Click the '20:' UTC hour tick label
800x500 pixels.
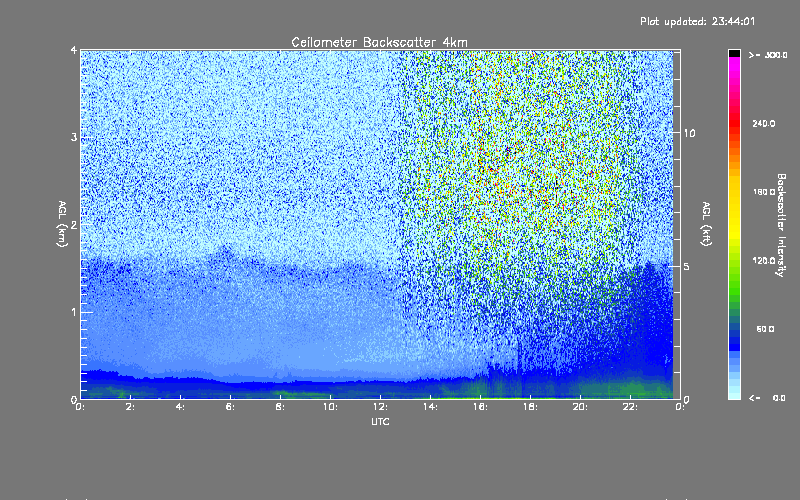pos(580,407)
